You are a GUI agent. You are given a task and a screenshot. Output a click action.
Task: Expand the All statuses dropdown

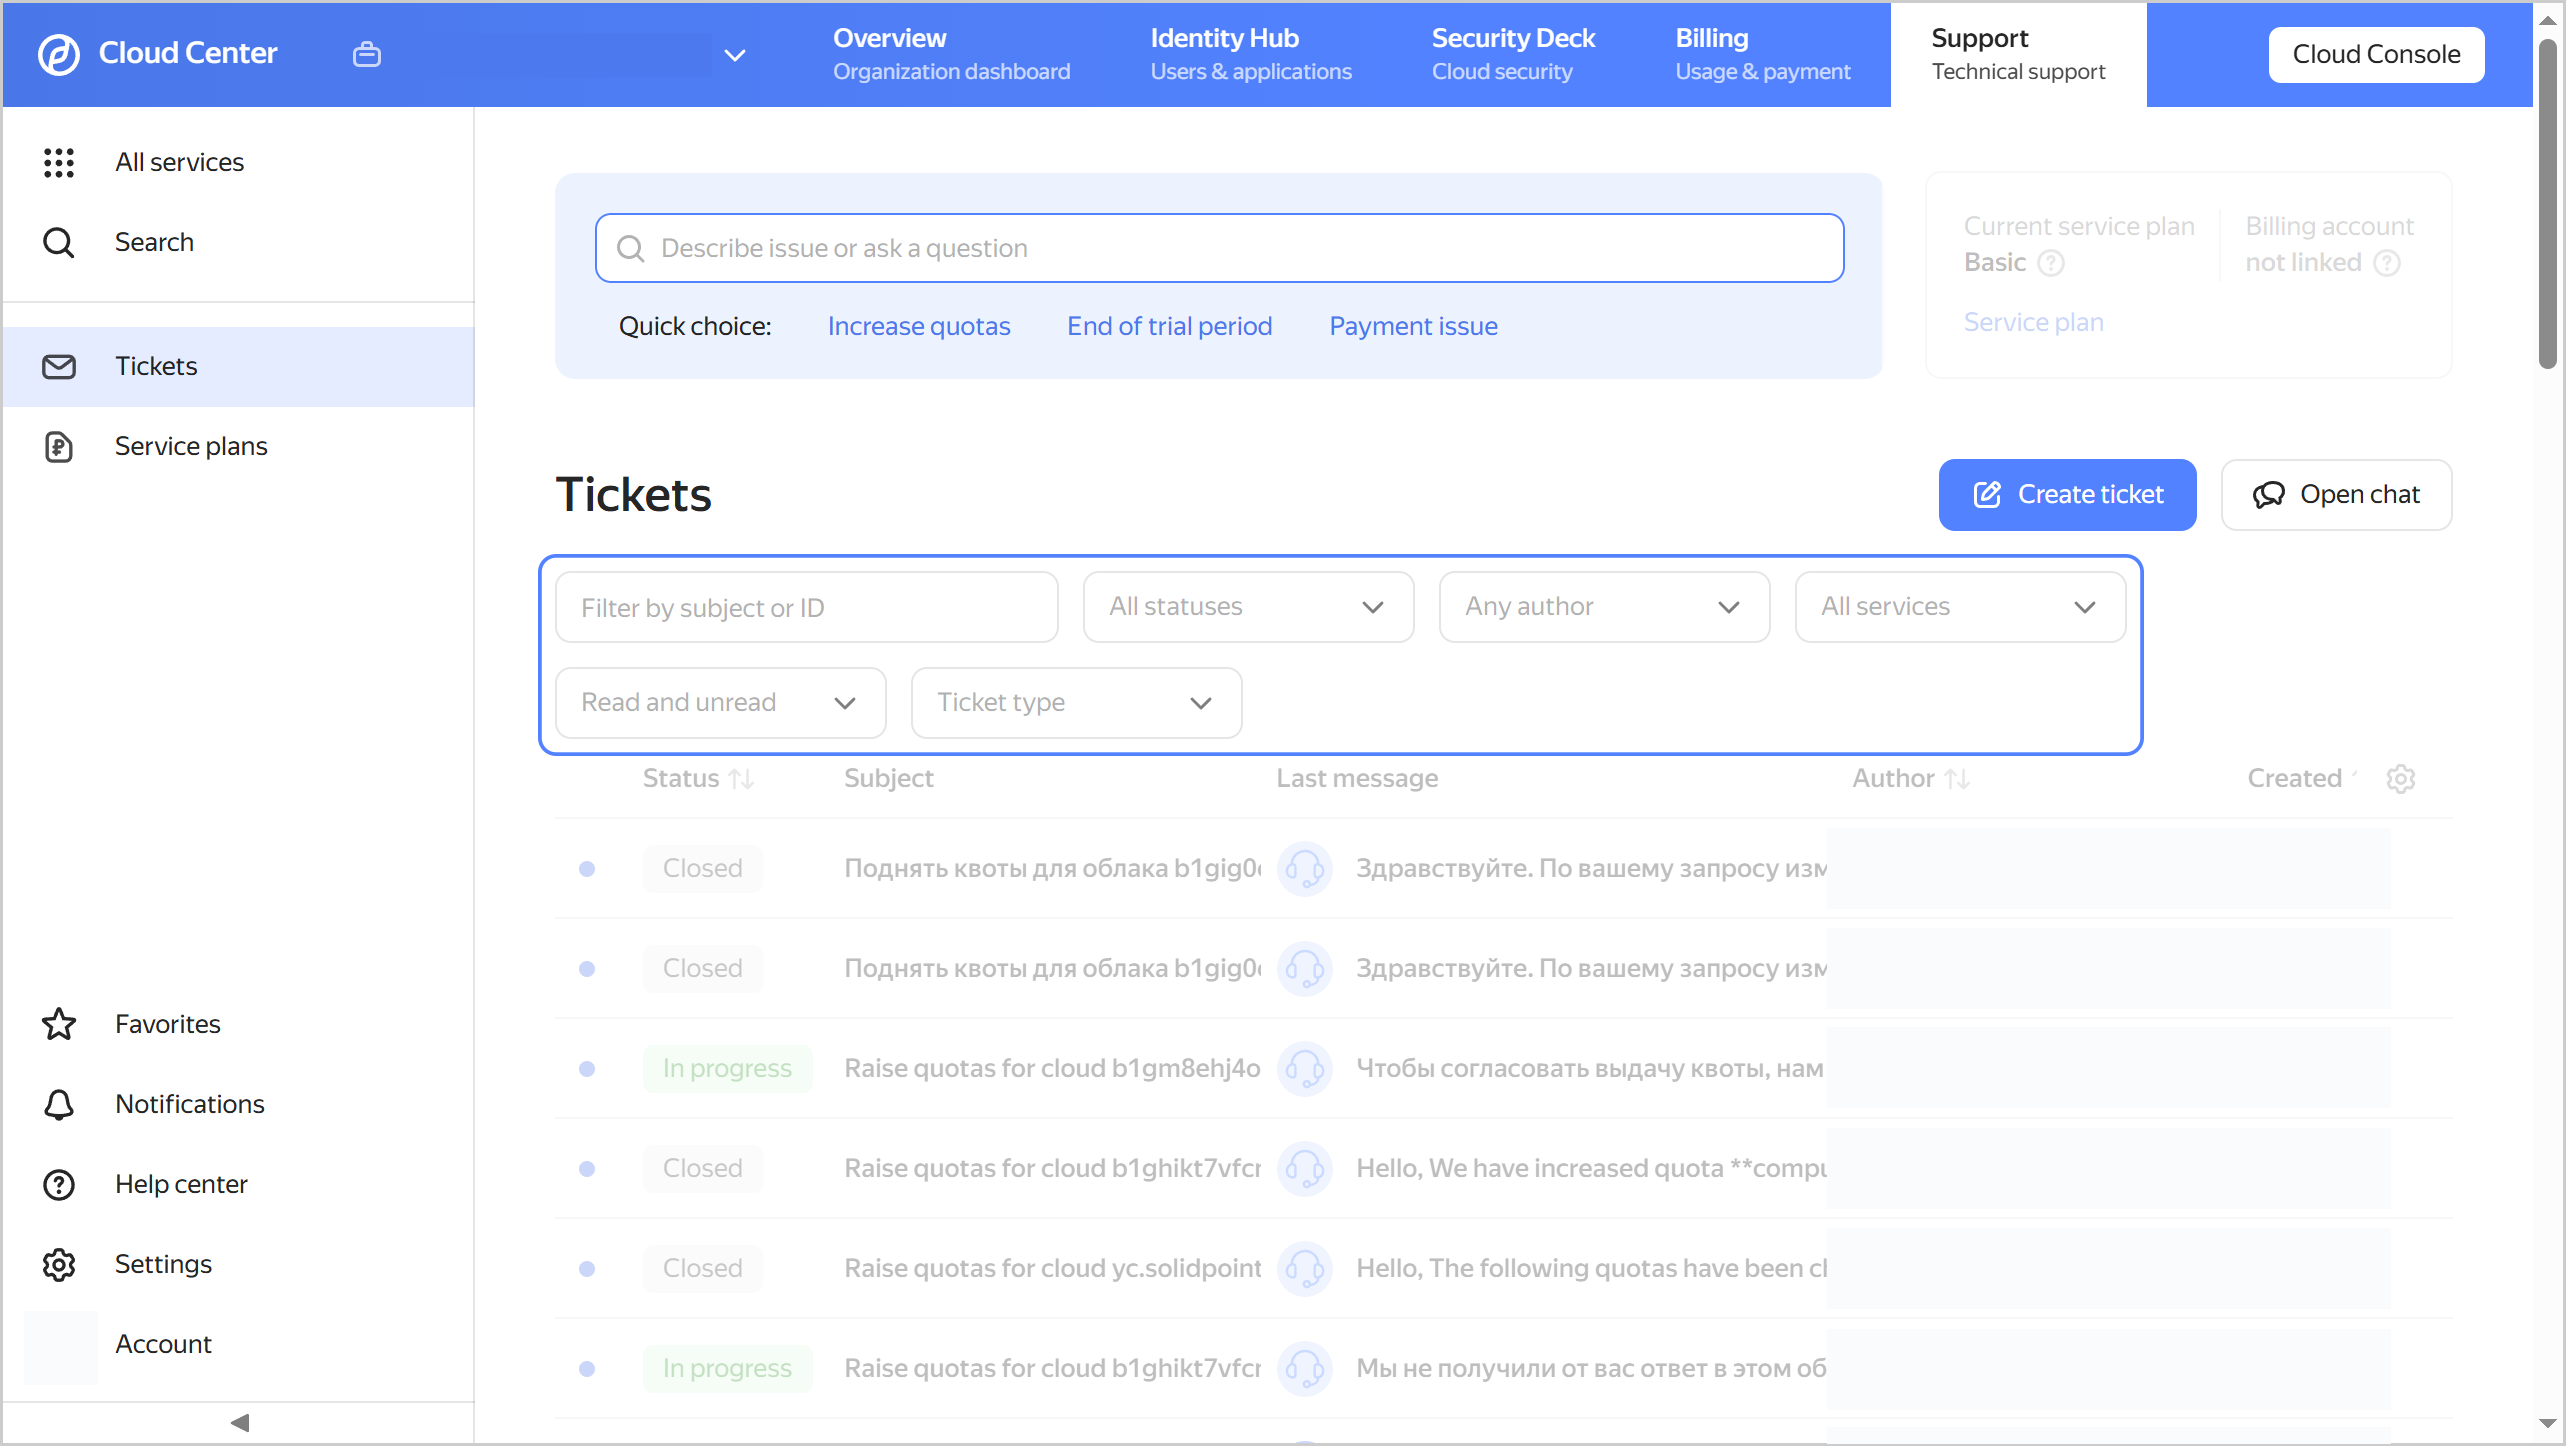(x=1248, y=607)
